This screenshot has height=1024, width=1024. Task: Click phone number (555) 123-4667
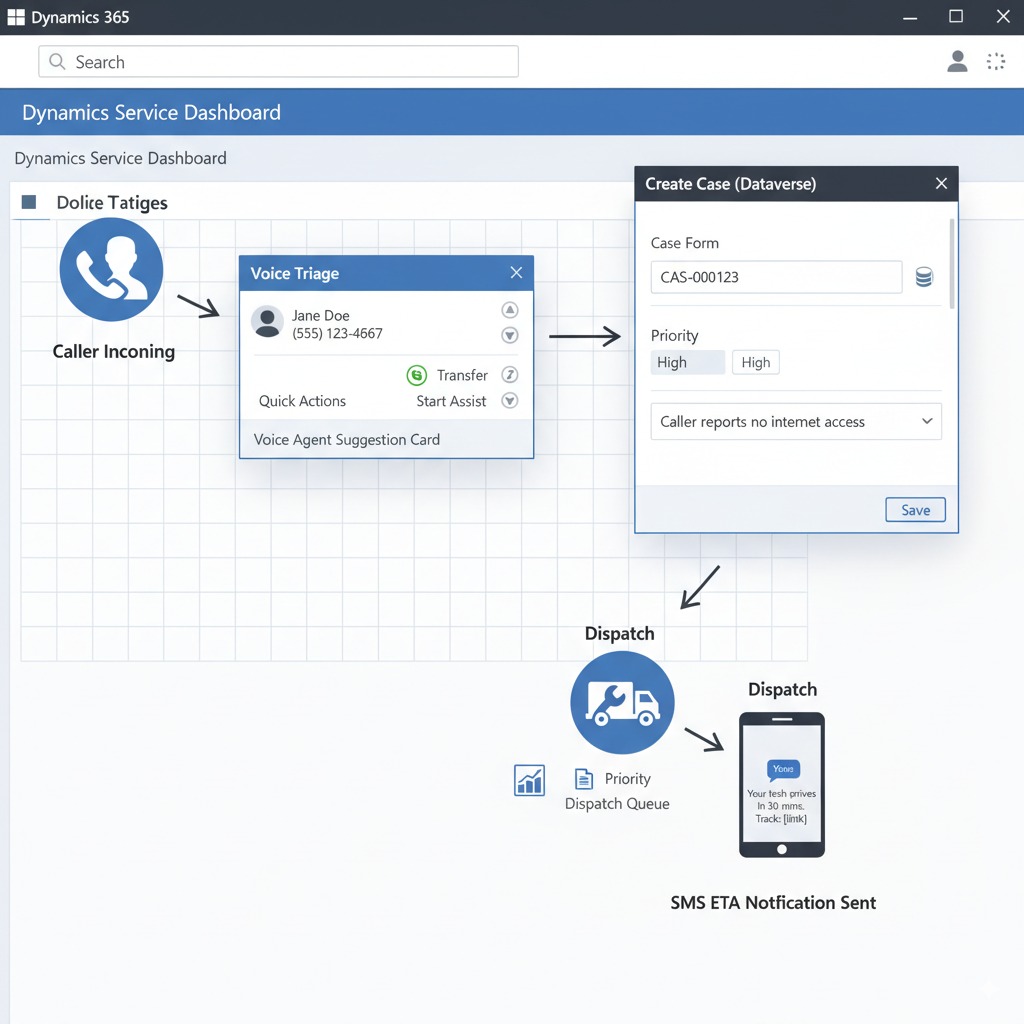pos(338,334)
